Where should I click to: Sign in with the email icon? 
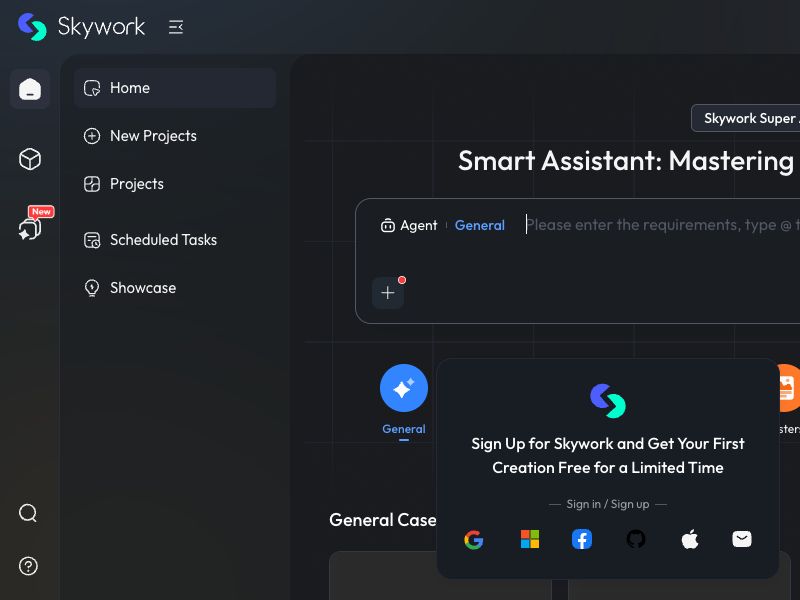(742, 539)
